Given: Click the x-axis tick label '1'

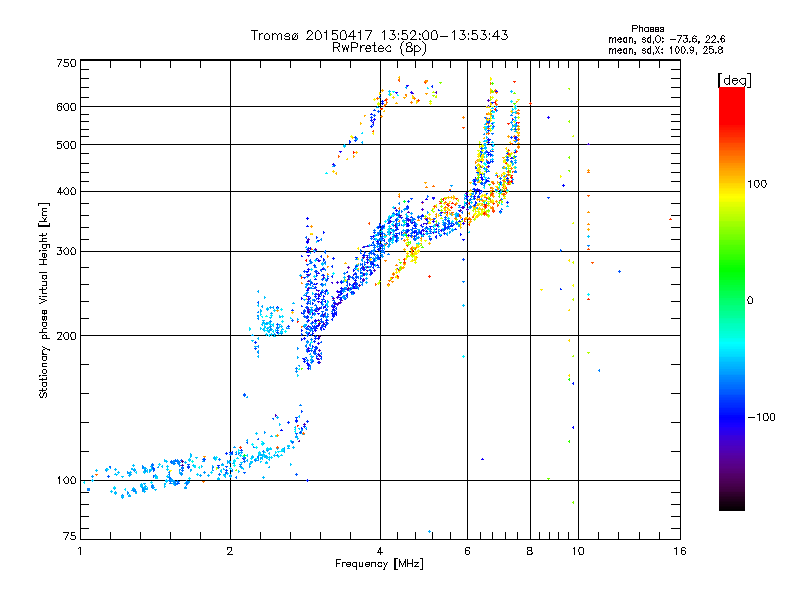Looking at the screenshot, I should (80, 551).
